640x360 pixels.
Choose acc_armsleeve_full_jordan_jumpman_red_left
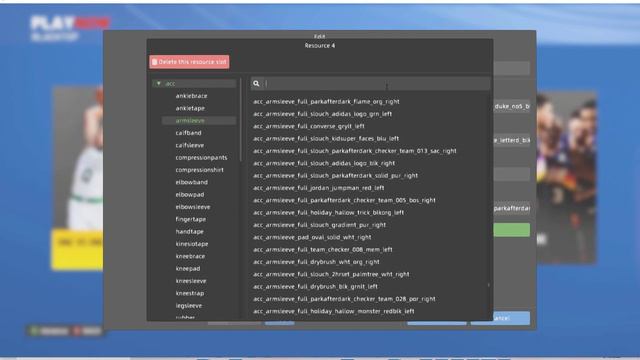tap(318, 188)
